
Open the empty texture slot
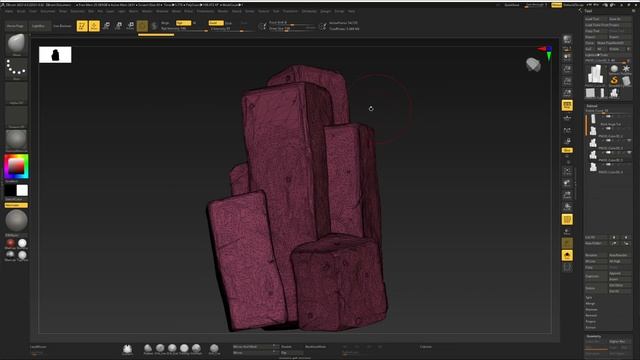(x=16, y=117)
